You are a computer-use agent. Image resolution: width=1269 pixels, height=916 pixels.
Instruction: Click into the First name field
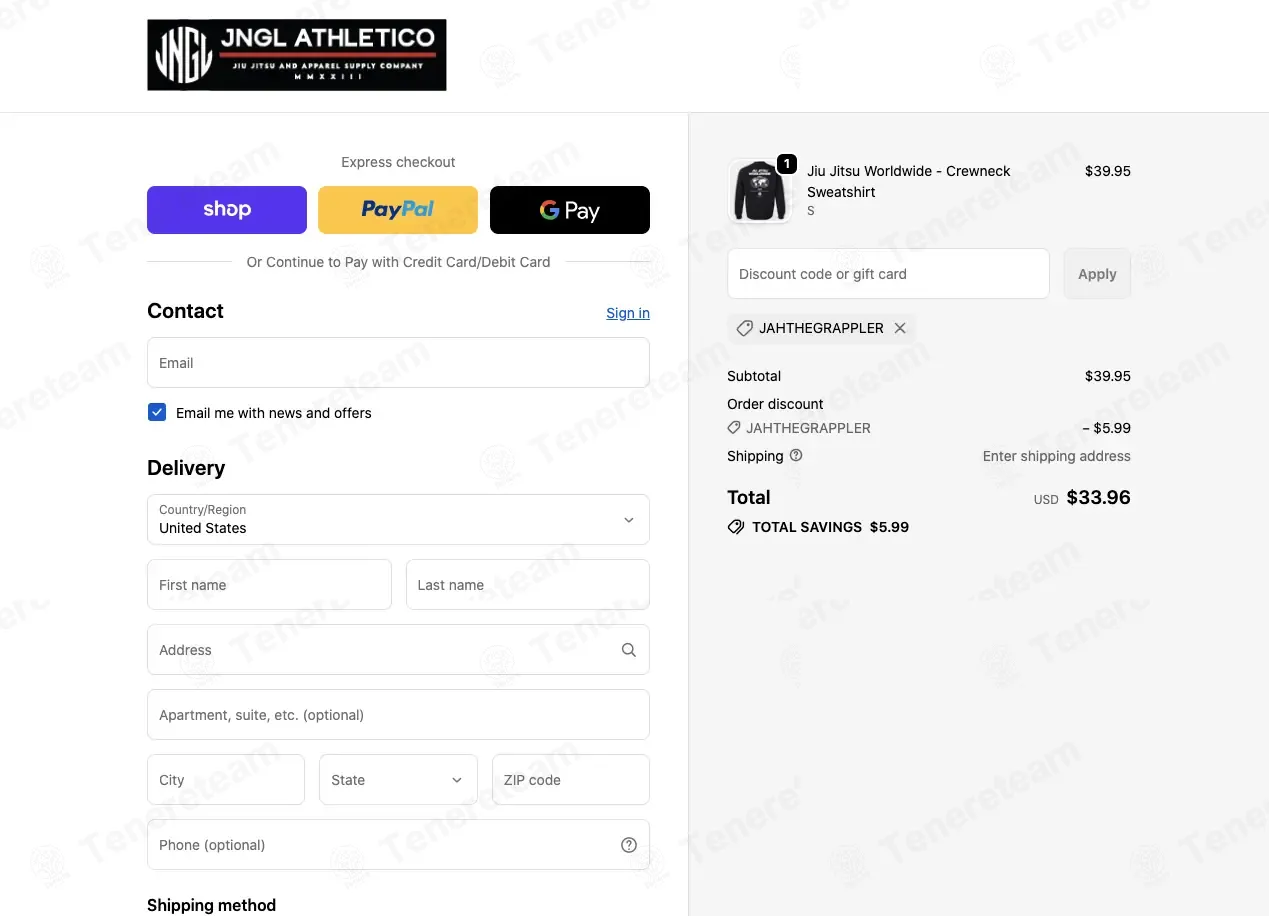(x=269, y=584)
